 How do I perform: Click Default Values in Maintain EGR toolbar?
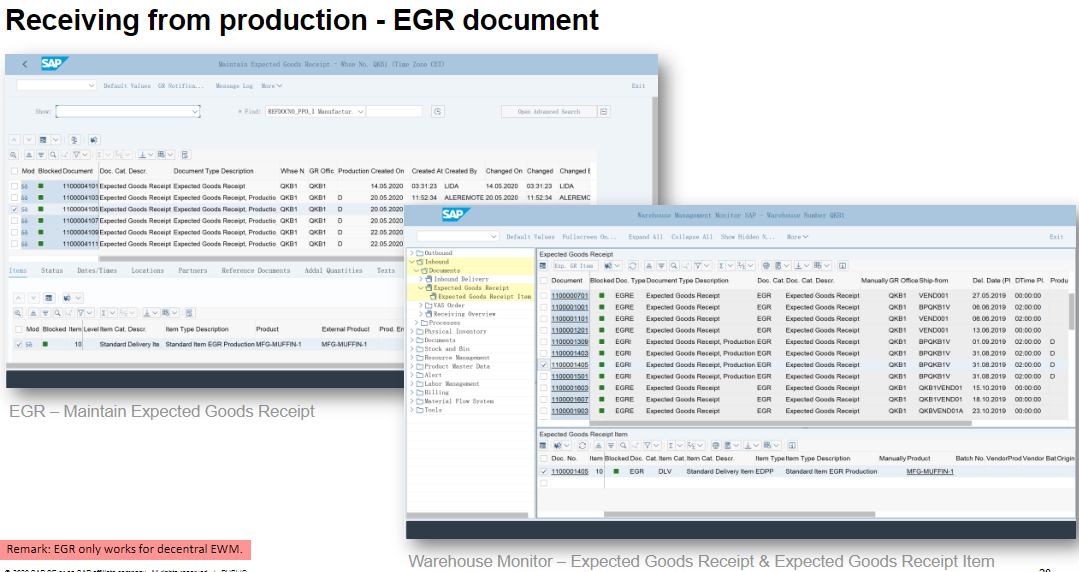(127, 86)
